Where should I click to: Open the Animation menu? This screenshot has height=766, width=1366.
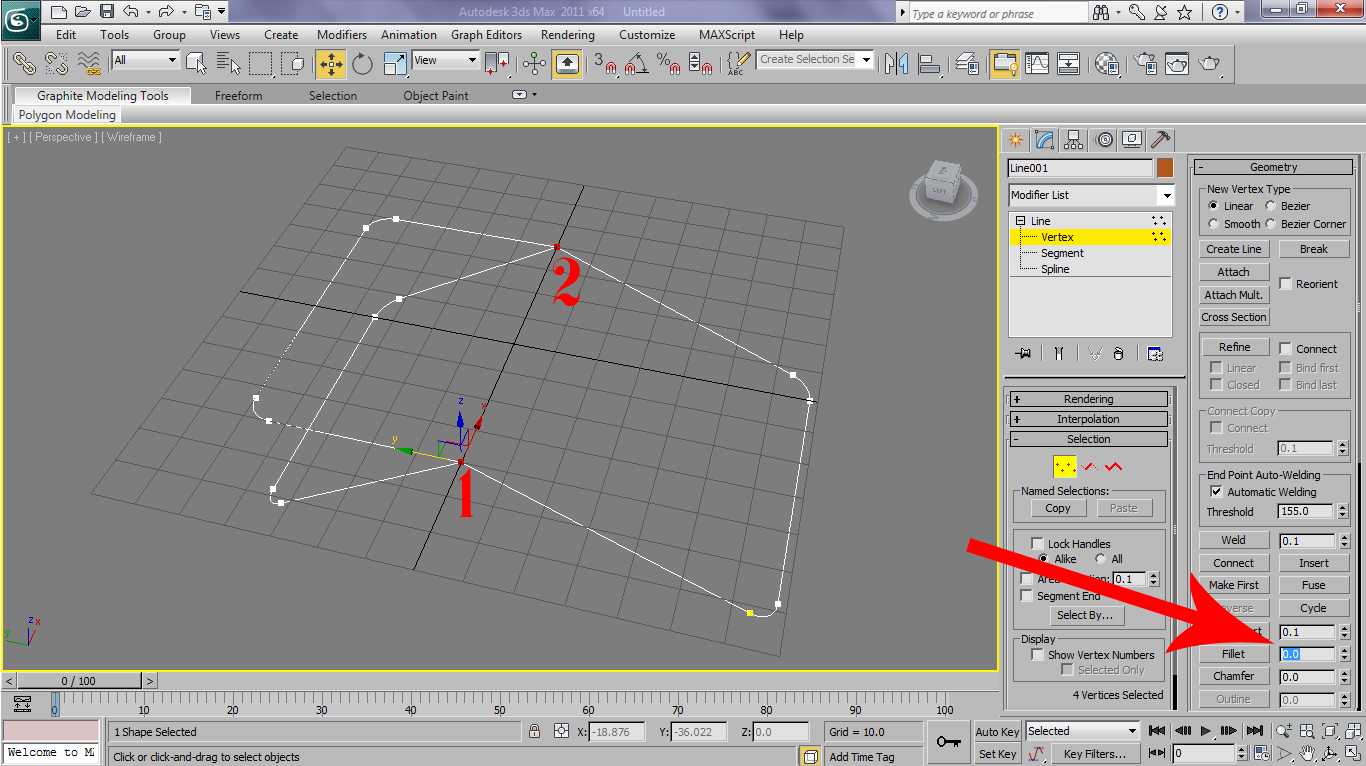point(409,35)
